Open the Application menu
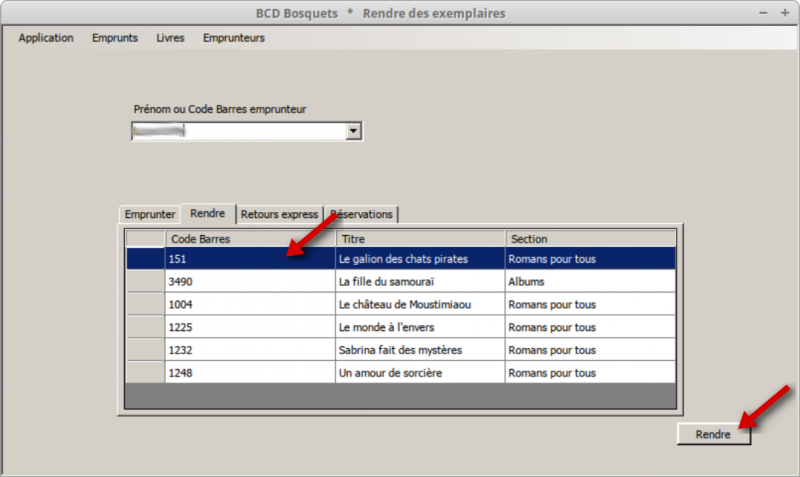Image resolution: width=800 pixels, height=477 pixels. (46, 38)
